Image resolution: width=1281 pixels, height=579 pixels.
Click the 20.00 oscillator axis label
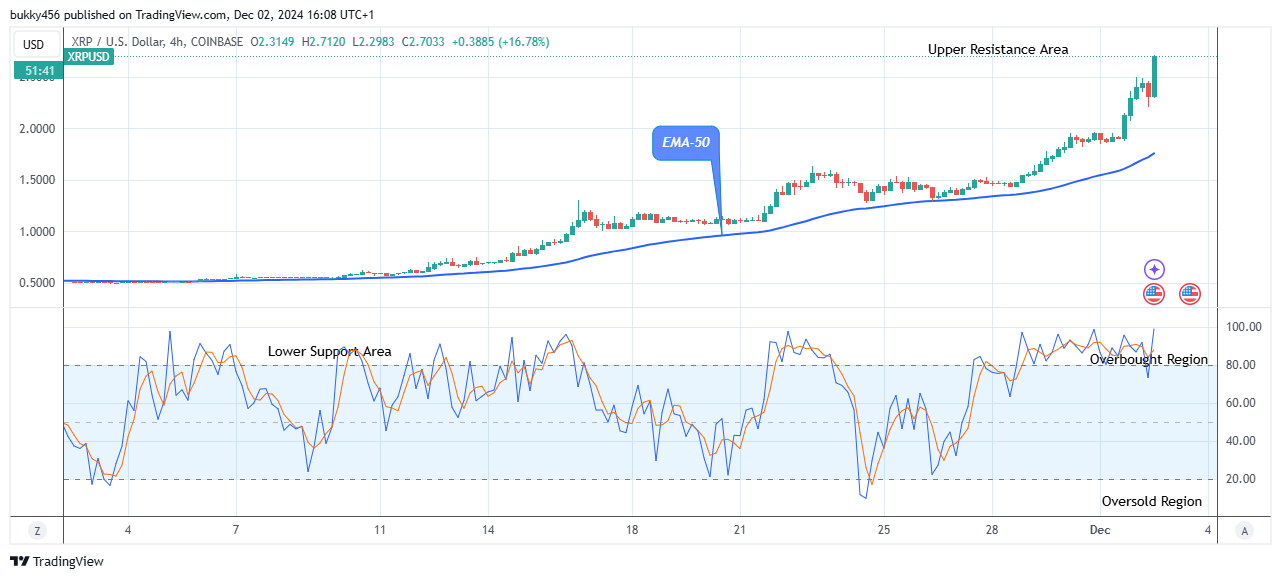[x=1243, y=479]
